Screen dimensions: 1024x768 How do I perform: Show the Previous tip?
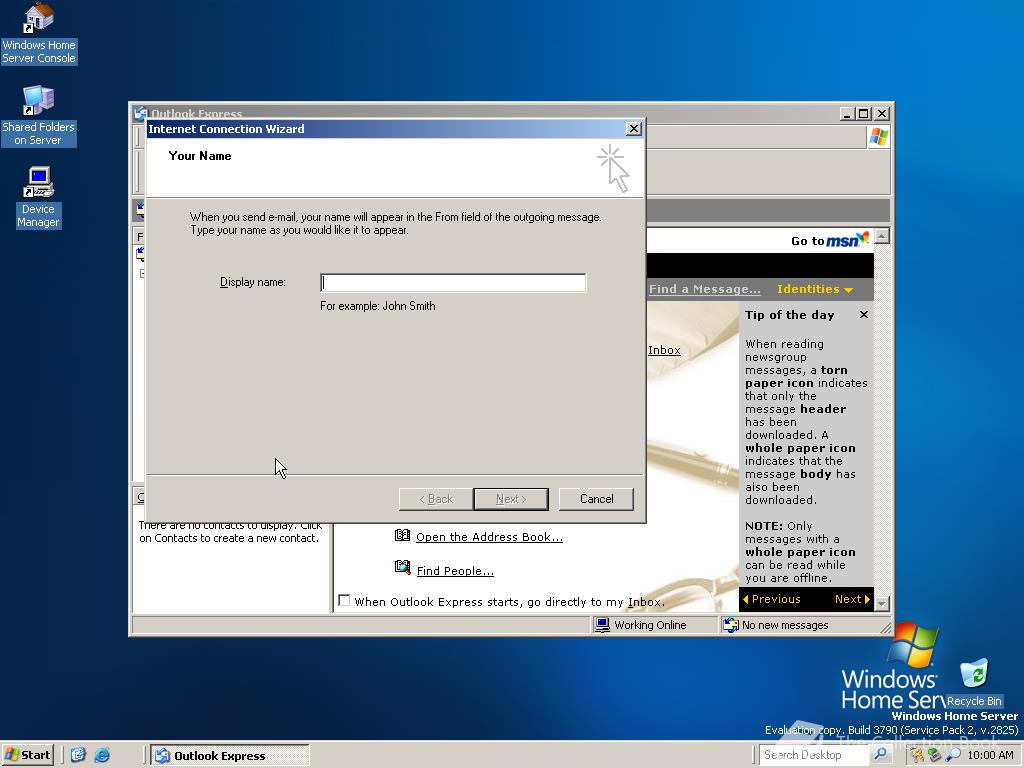(771, 599)
